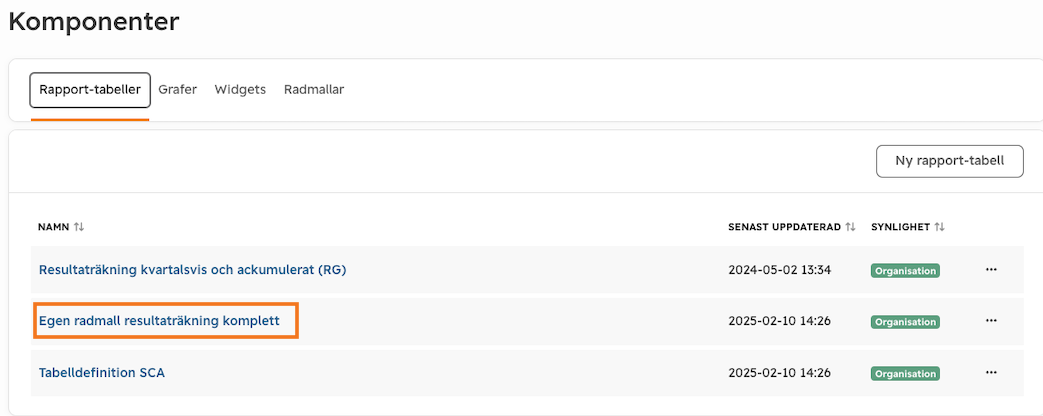Select the Rapport-tabeller tab
The width and height of the screenshot is (1043, 416).
(x=90, y=90)
